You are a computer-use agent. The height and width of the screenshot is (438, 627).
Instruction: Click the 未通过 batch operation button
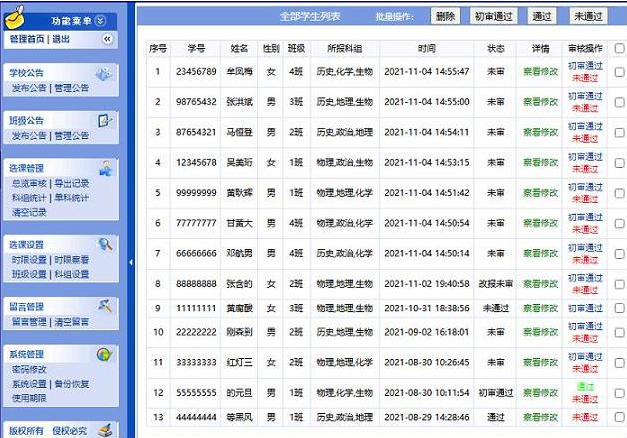click(x=590, y=16)
